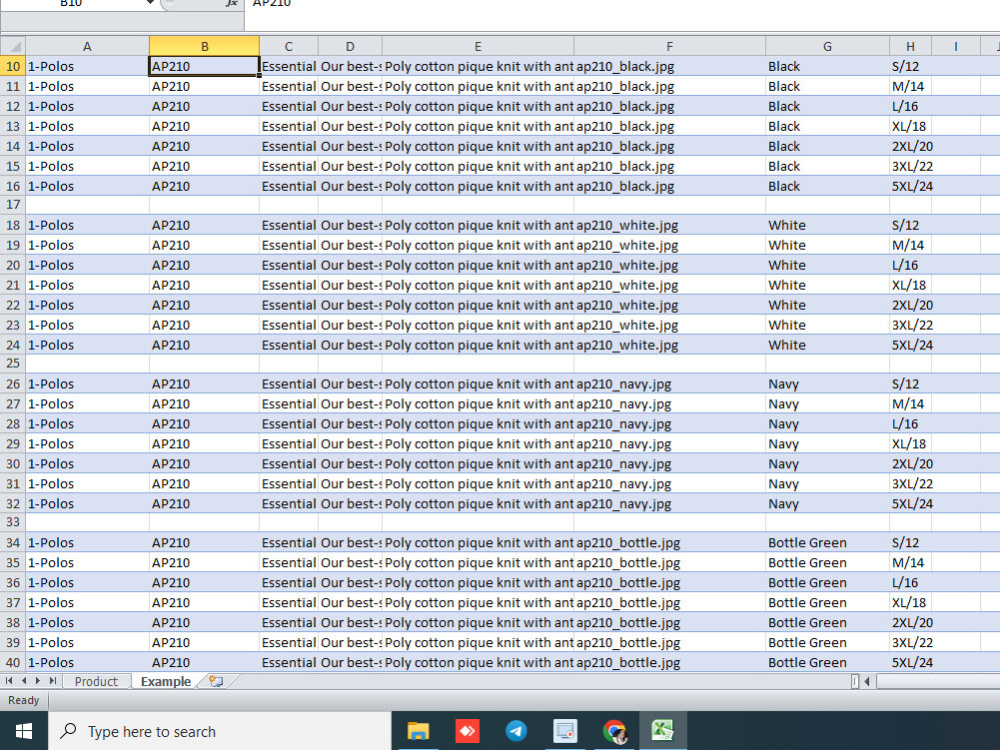Click the taskbar search box
This screenshot has height=750, width=1000.
tap(219, 731)
